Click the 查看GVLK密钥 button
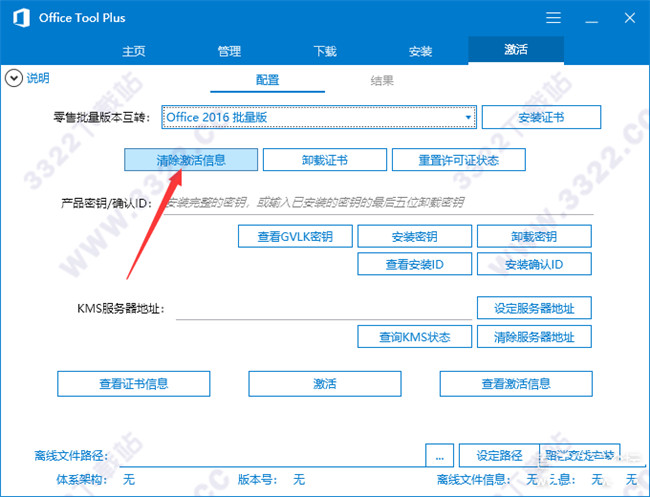The width and height of the screenshot is (650, 497). click(x=295, y=236)
